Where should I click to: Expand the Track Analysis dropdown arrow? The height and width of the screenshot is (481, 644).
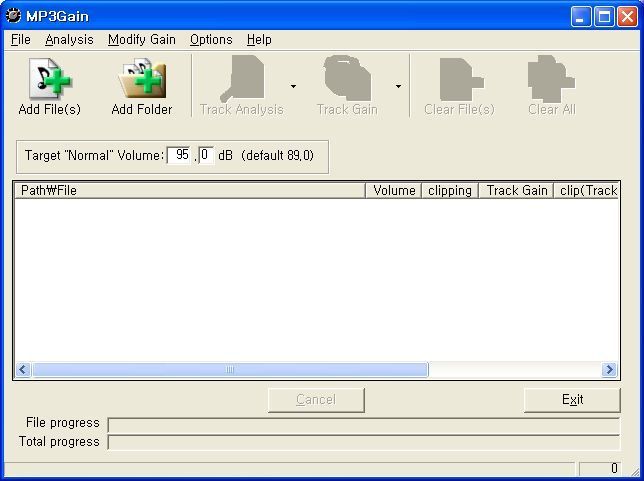click(x=293, y=86)
